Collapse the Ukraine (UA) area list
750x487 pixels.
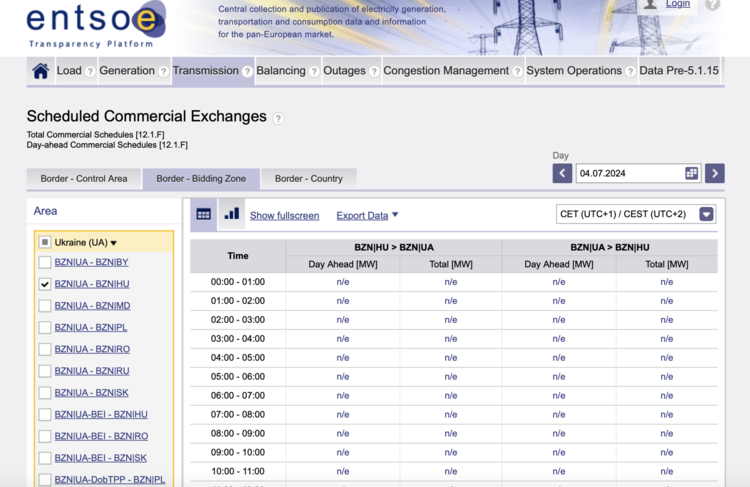[x=113, y=243]
